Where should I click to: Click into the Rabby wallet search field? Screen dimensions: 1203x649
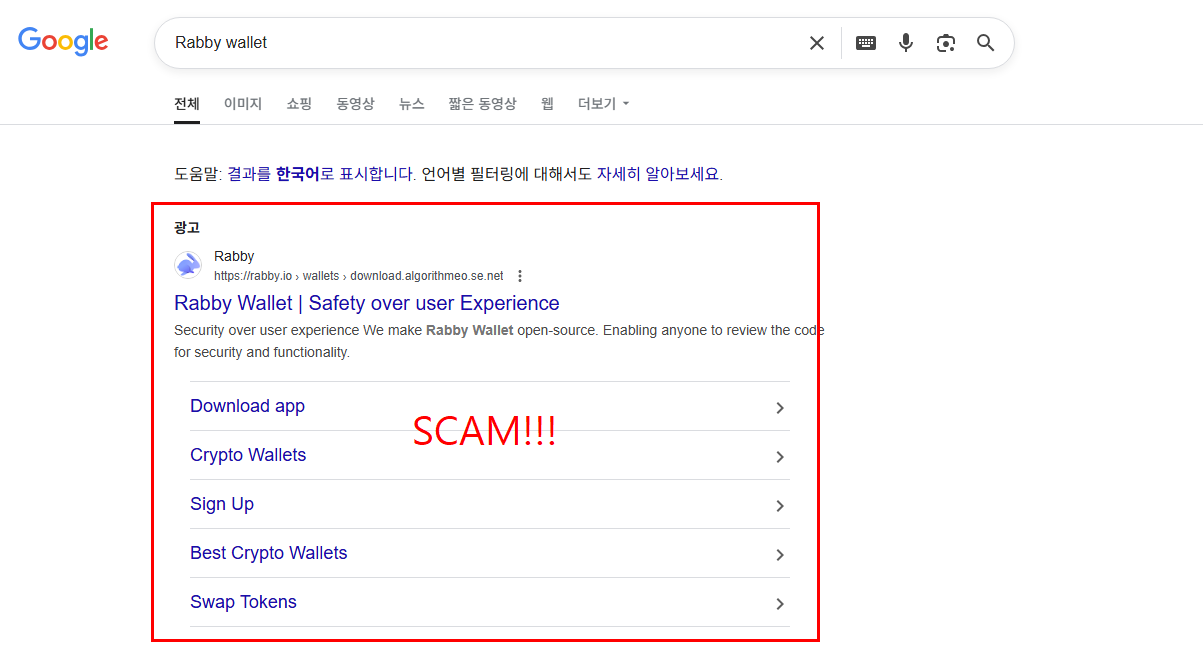[485, 43]
